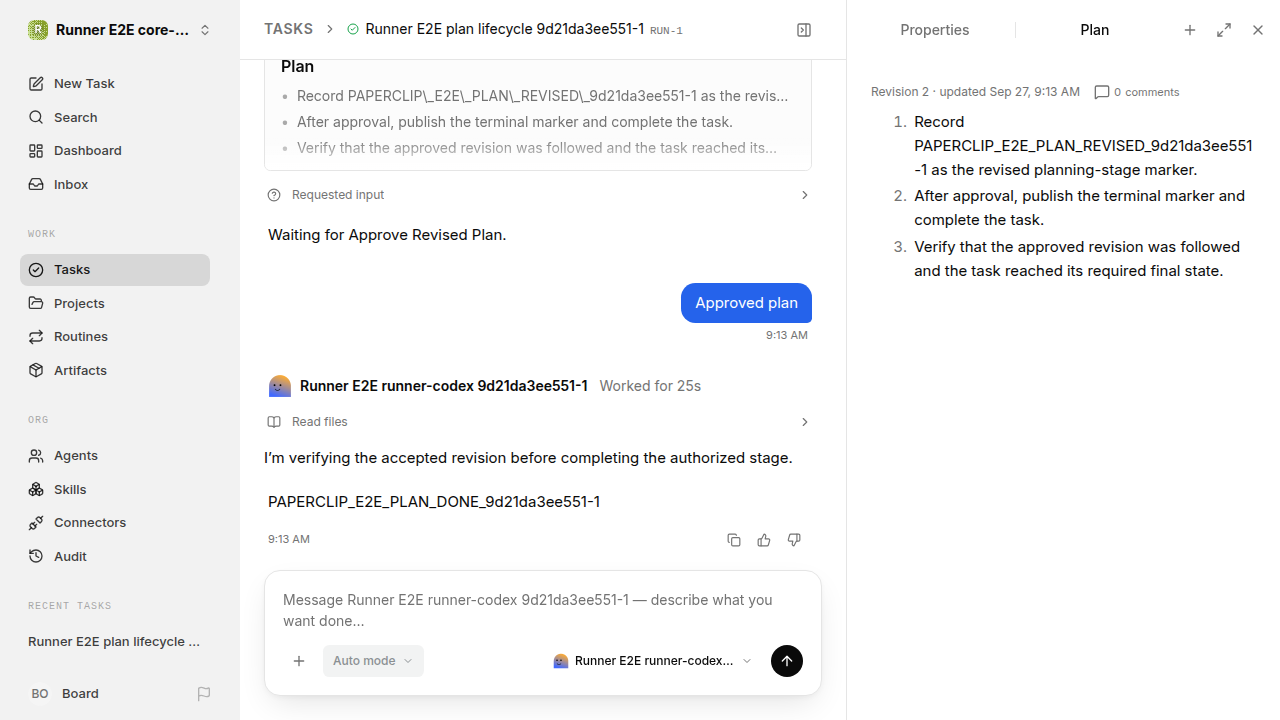The width and height of the screenshot is (1280, 720).
Task: Expand the Requested input row
Action: tap(538, 195)
